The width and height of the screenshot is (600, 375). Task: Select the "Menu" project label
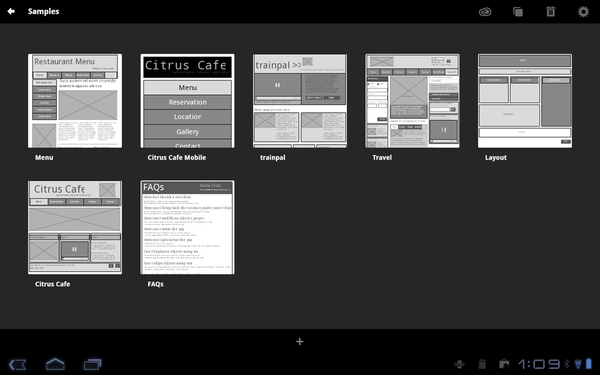(44, 157)
